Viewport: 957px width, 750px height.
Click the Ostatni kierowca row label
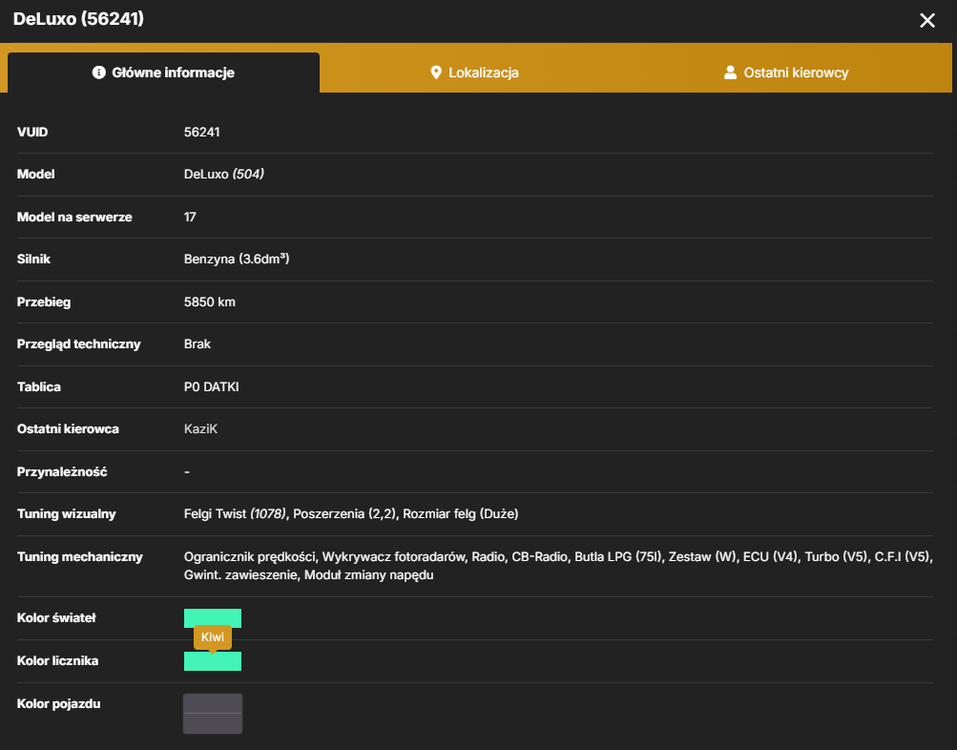(68, 429)
